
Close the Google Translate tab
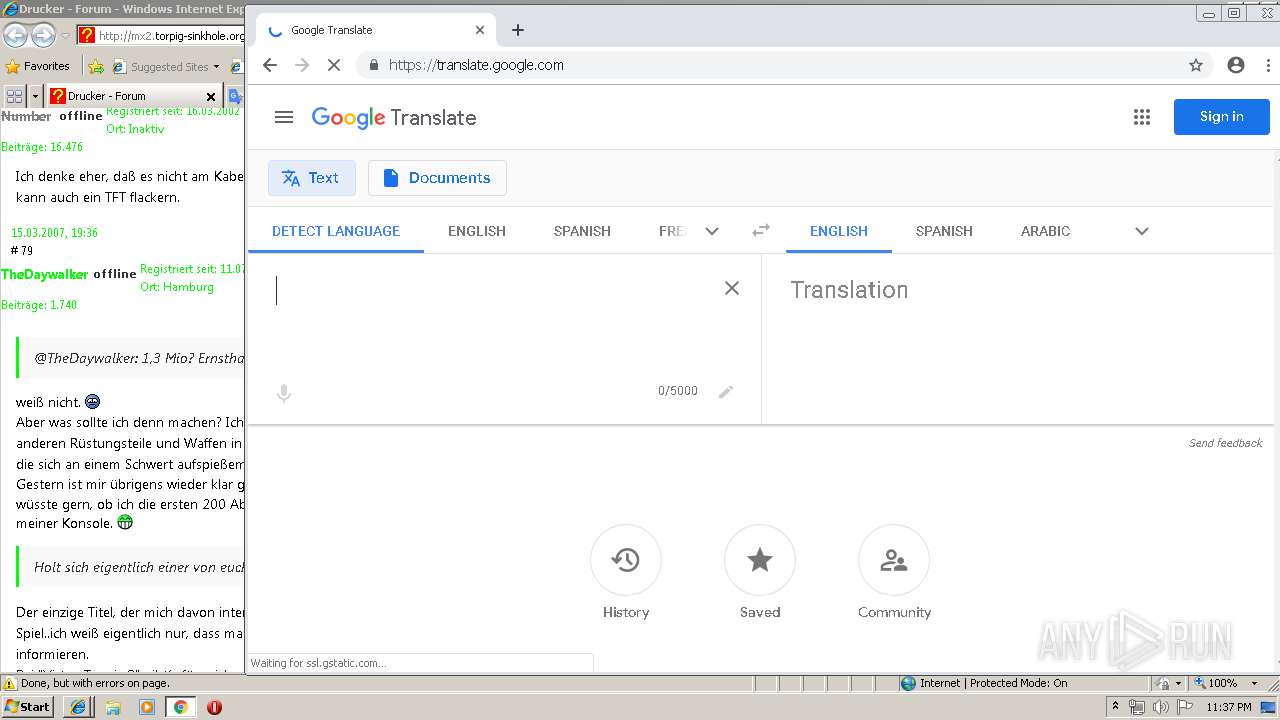tap(480, 30)
